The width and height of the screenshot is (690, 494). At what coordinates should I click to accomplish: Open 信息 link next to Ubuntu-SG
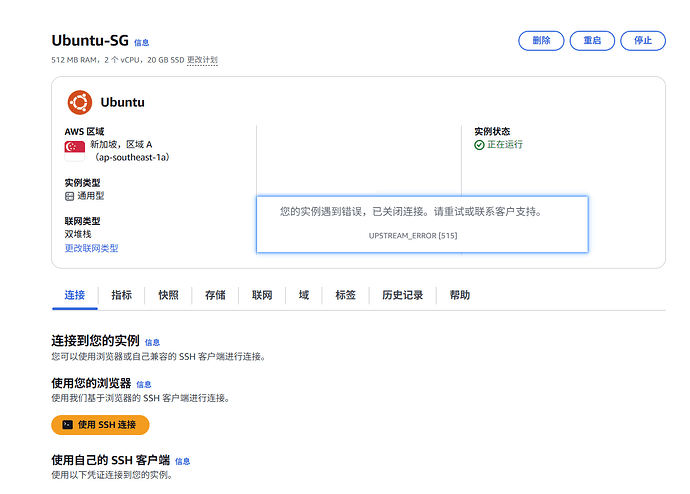141,43
